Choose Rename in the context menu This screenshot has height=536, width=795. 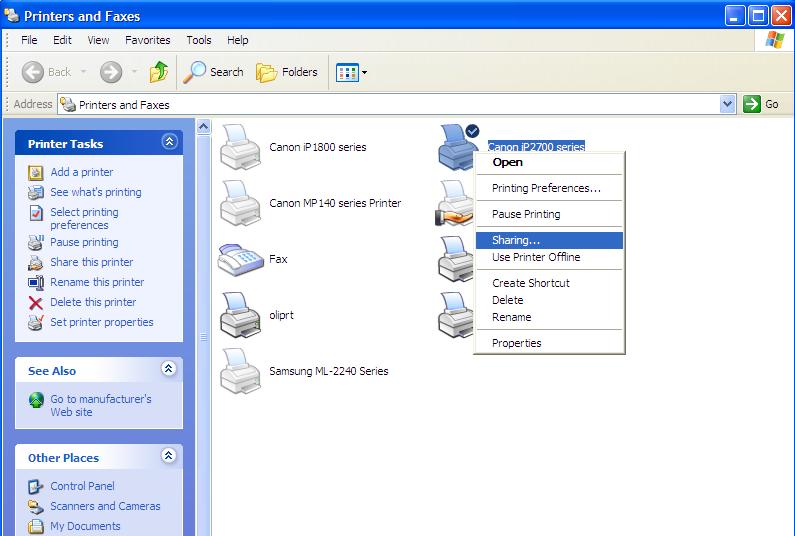coord(549,317)
